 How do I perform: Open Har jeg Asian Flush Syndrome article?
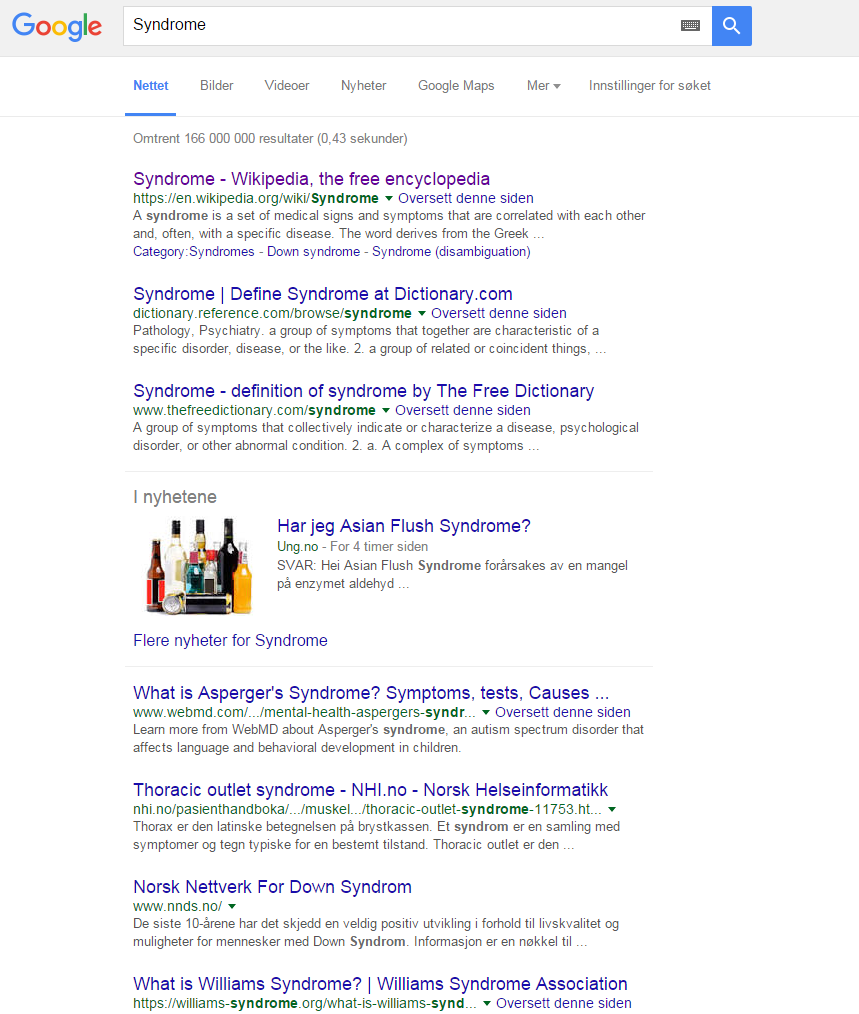(403, 526)
